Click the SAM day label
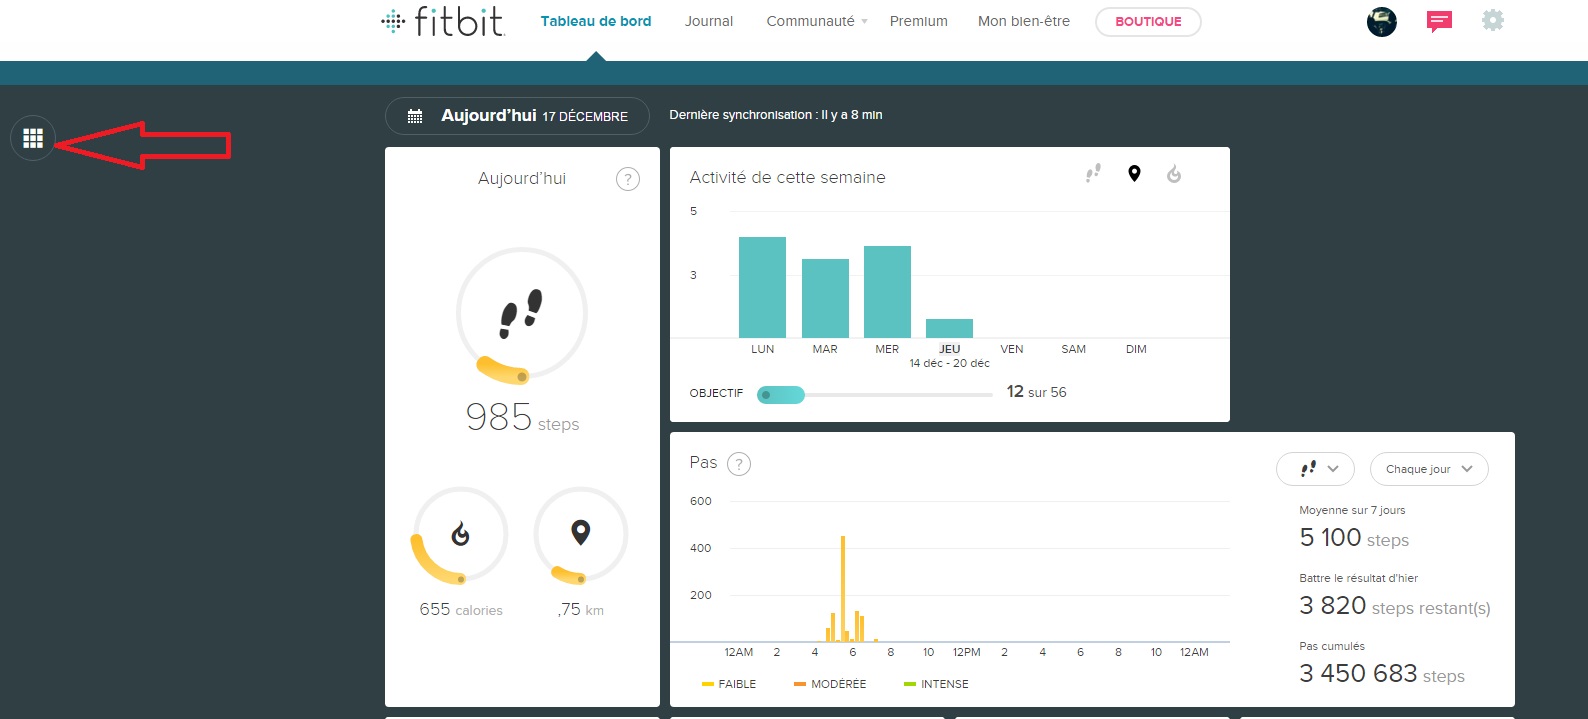 point(1073,349)
